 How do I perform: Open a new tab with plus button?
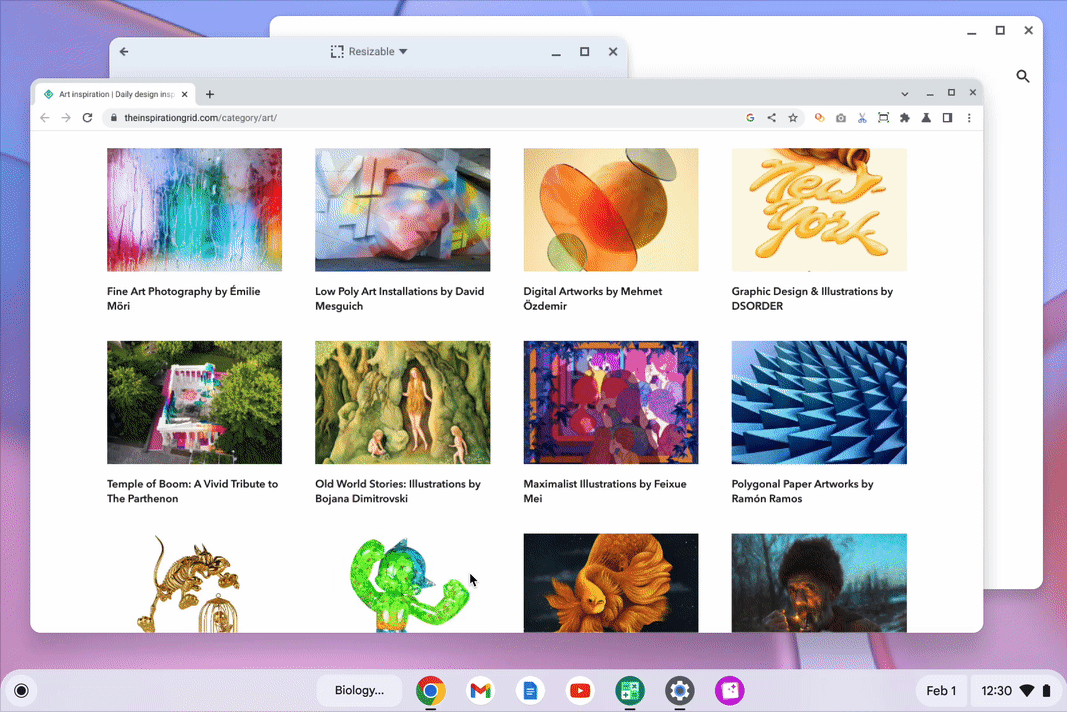click(210, 94)
